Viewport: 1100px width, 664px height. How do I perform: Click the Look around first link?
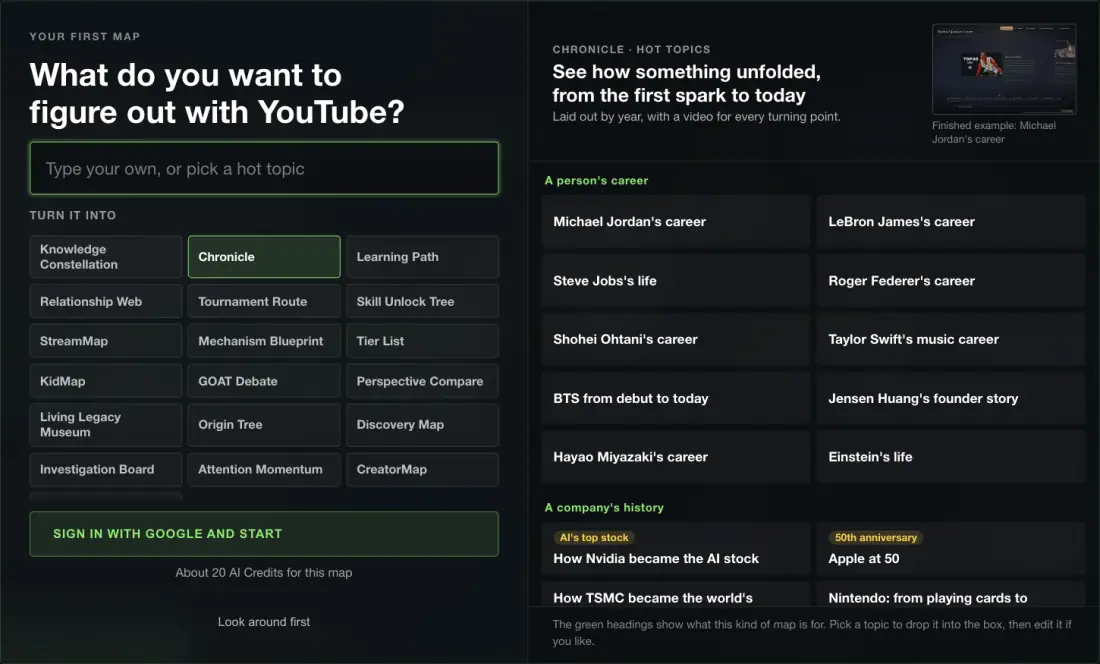264,622
